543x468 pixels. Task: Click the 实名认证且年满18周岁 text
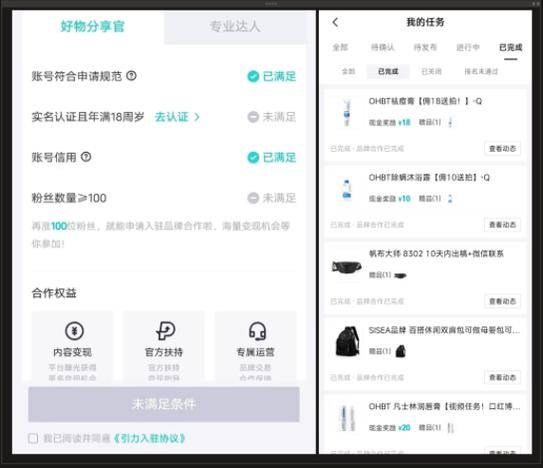coord(88,117)
